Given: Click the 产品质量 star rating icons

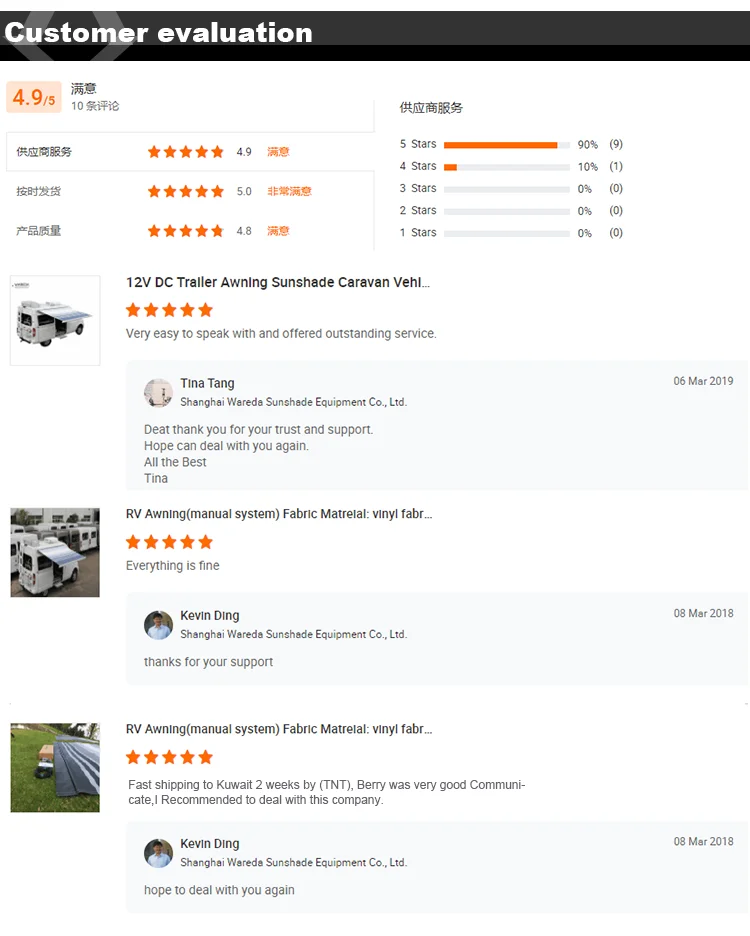Looking at the screenshot, I should click(x=185, y=231).
